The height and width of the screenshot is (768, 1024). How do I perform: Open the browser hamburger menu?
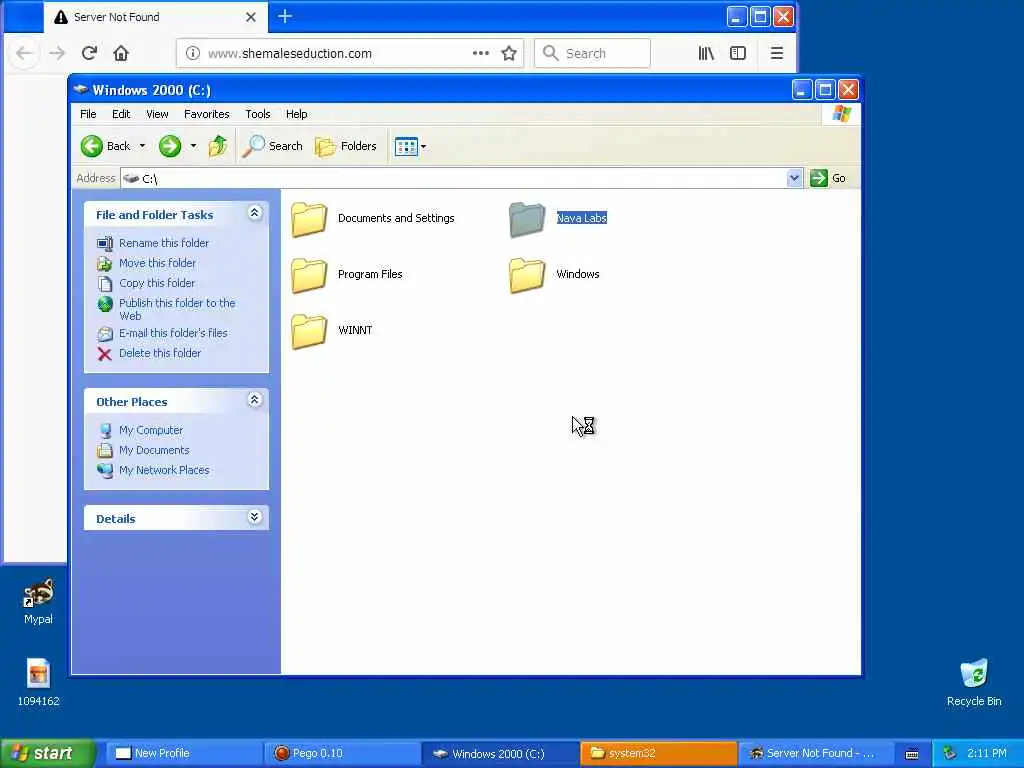tap(776, 53)
